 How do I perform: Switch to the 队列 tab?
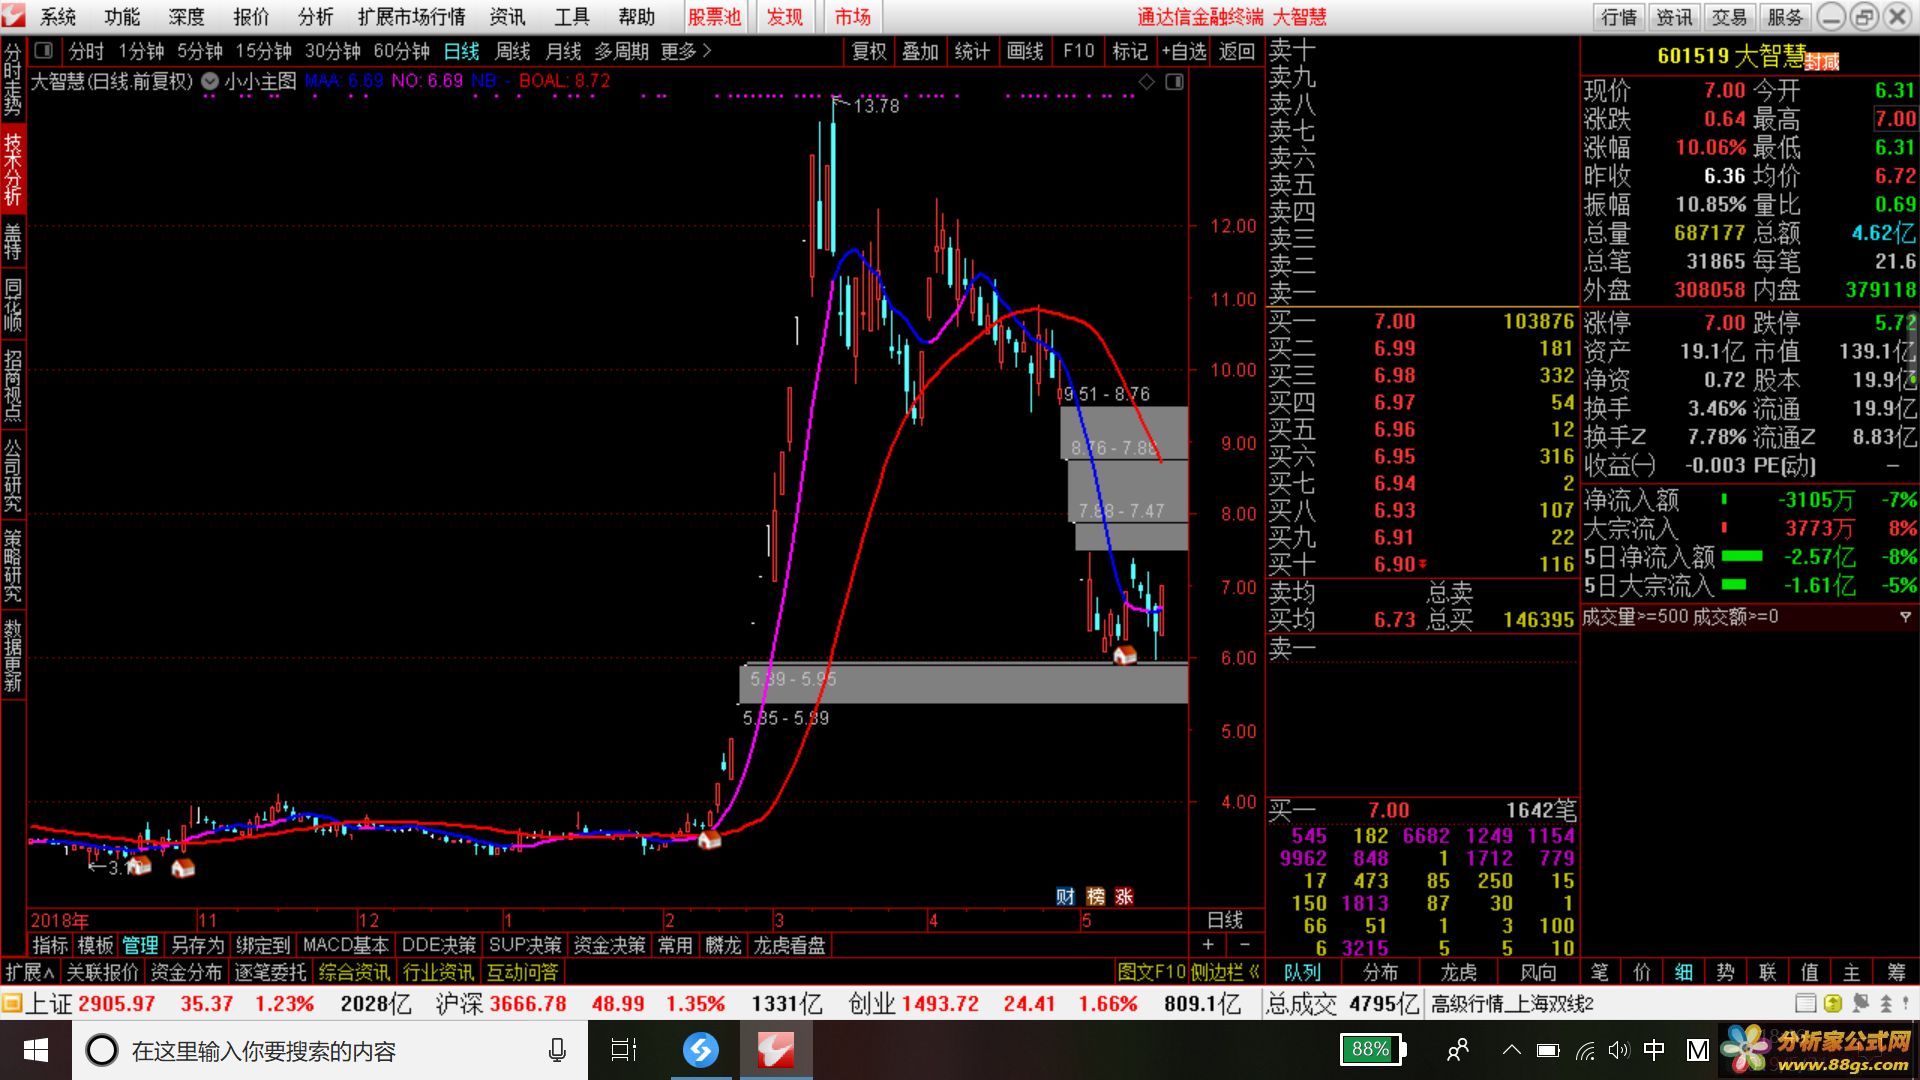pos(1302,972)
